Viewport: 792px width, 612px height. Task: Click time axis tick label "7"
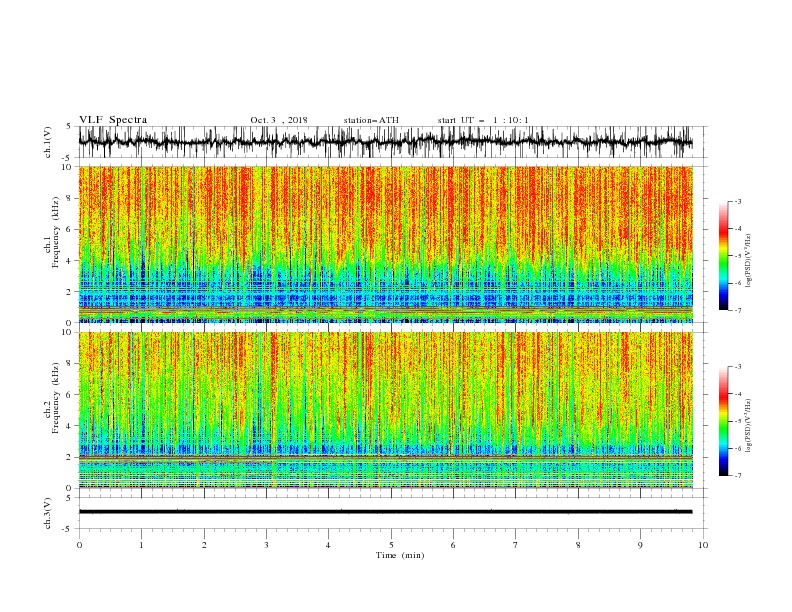(x=515, y=545)
